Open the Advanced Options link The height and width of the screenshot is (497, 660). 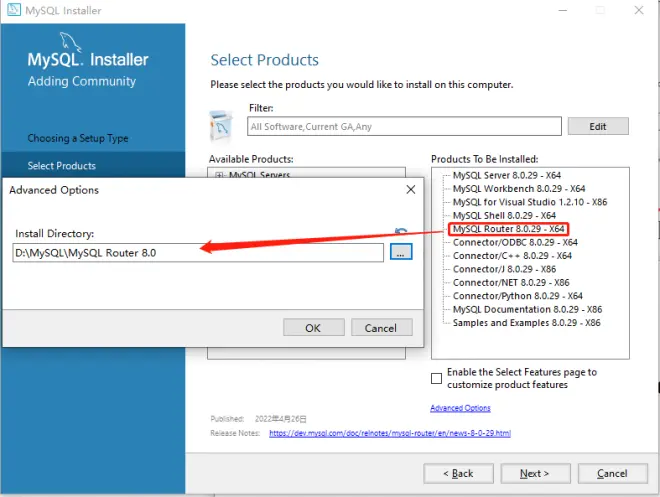click(x=460, y=408)
